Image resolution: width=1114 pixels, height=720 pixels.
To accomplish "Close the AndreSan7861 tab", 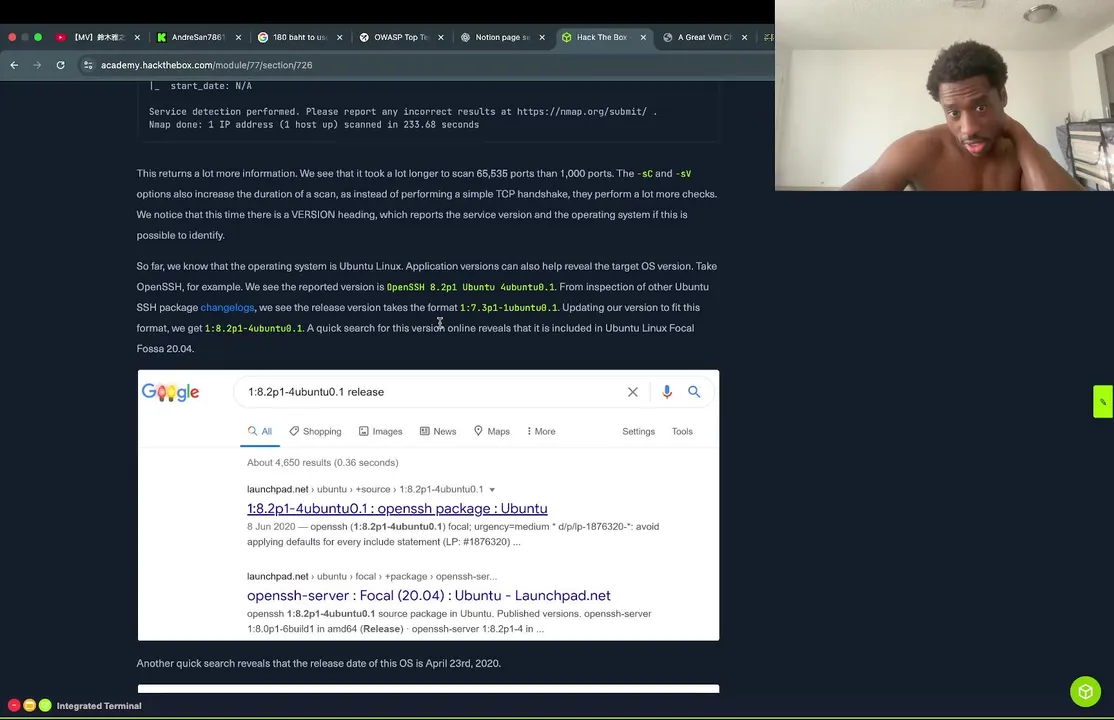I will 238,37.
